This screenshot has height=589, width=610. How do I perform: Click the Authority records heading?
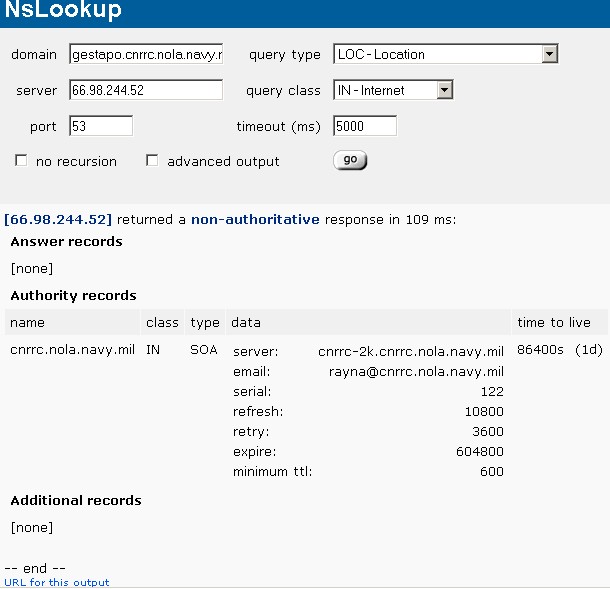pos(74,296)
